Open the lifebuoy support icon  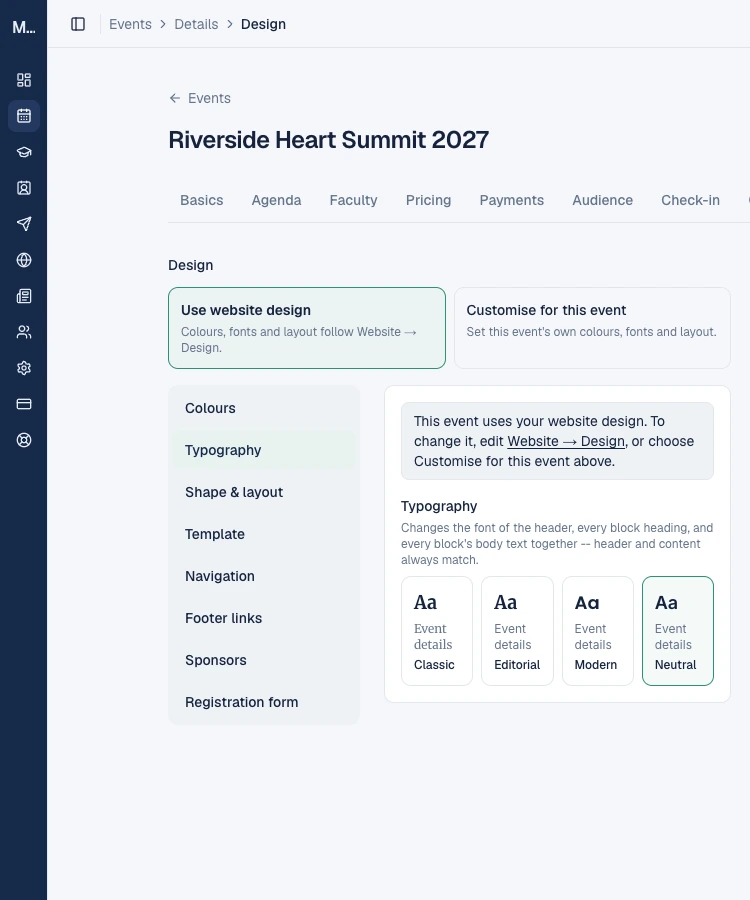point(24,440)
